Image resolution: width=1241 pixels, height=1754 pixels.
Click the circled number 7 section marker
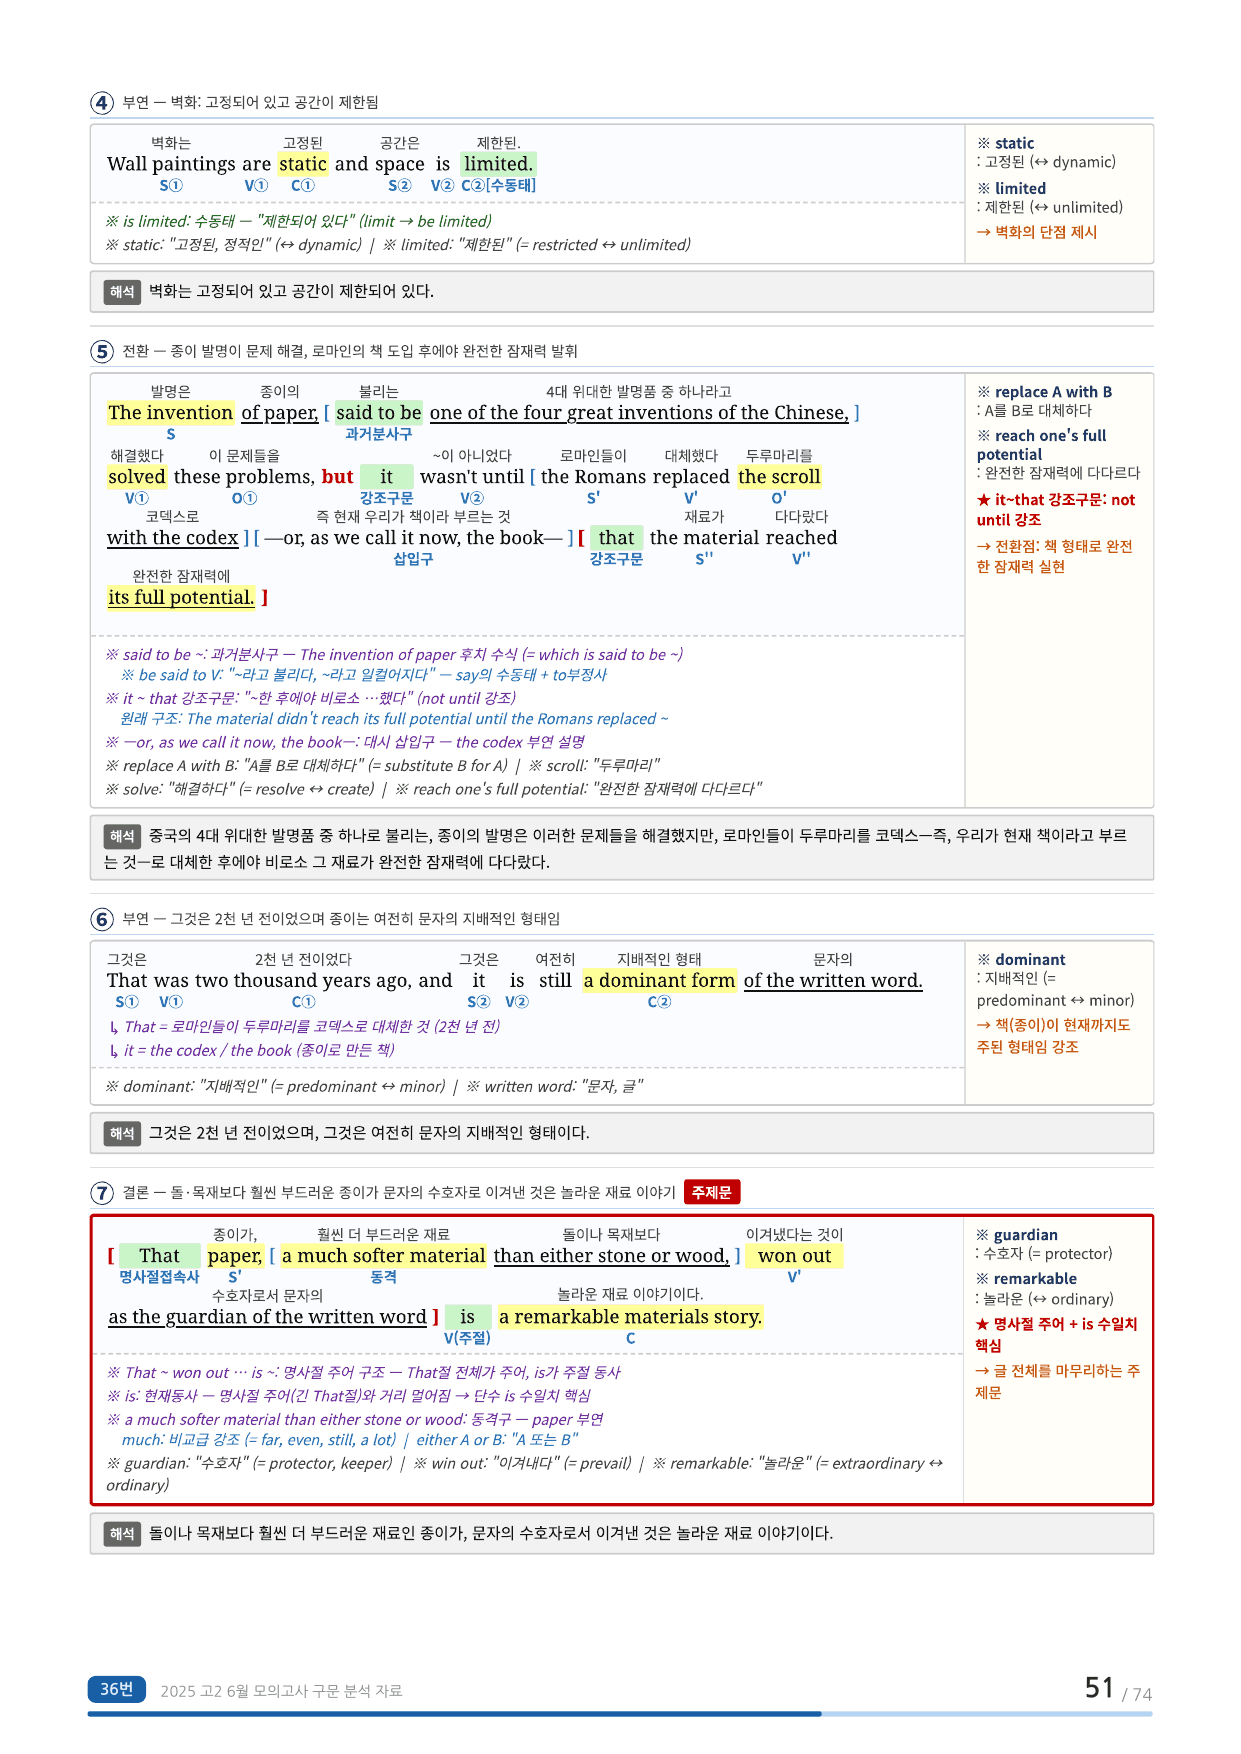(102, 1193)
